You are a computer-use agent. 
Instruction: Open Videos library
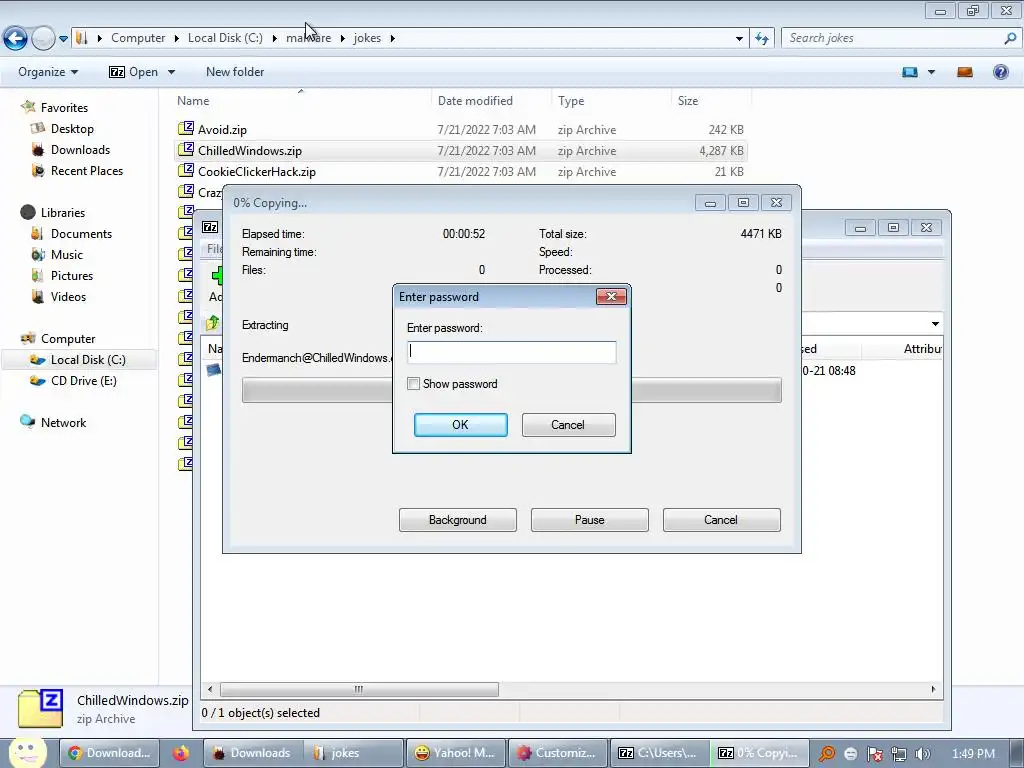[x=68, y=296]
